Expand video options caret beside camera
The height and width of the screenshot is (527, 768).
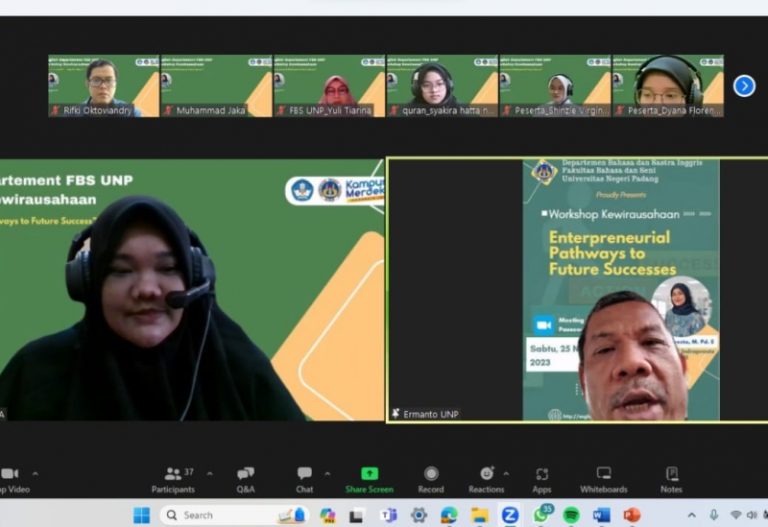tap(35, 474)
